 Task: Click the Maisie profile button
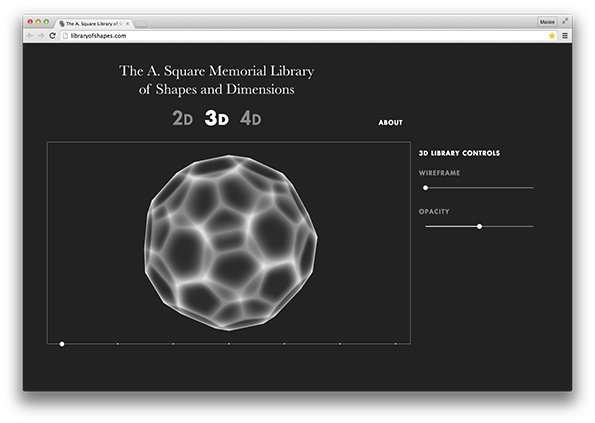[x=547, y=22]
